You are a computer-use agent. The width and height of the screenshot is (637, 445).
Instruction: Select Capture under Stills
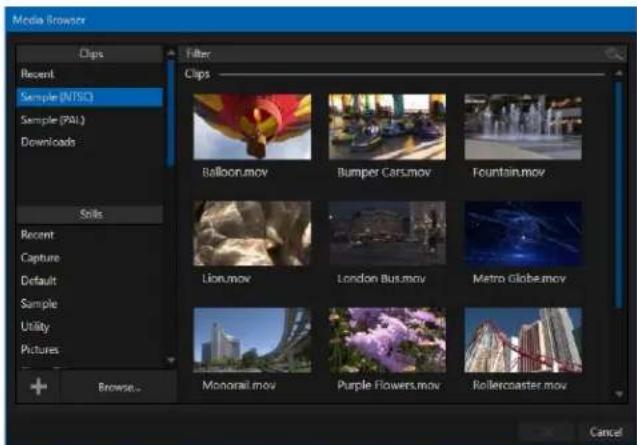pos(89,258)
